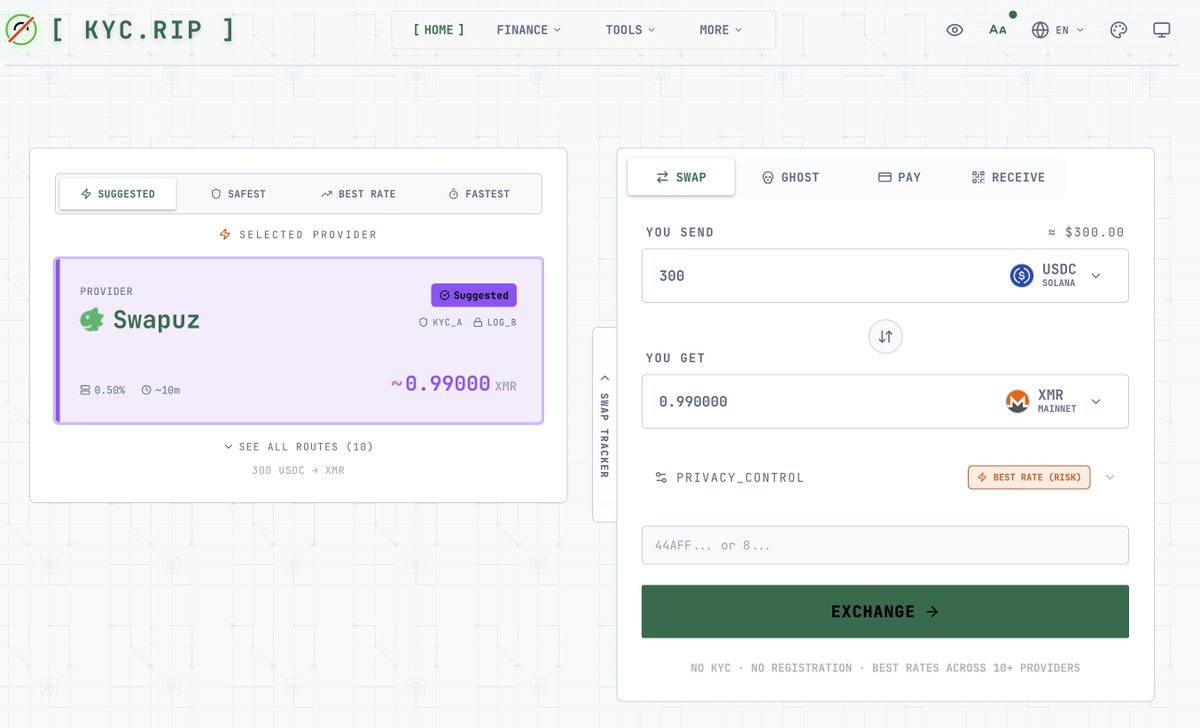
Task: Click the PRIVACY_CONTROL sliders icon
Action: coord(661,478)
